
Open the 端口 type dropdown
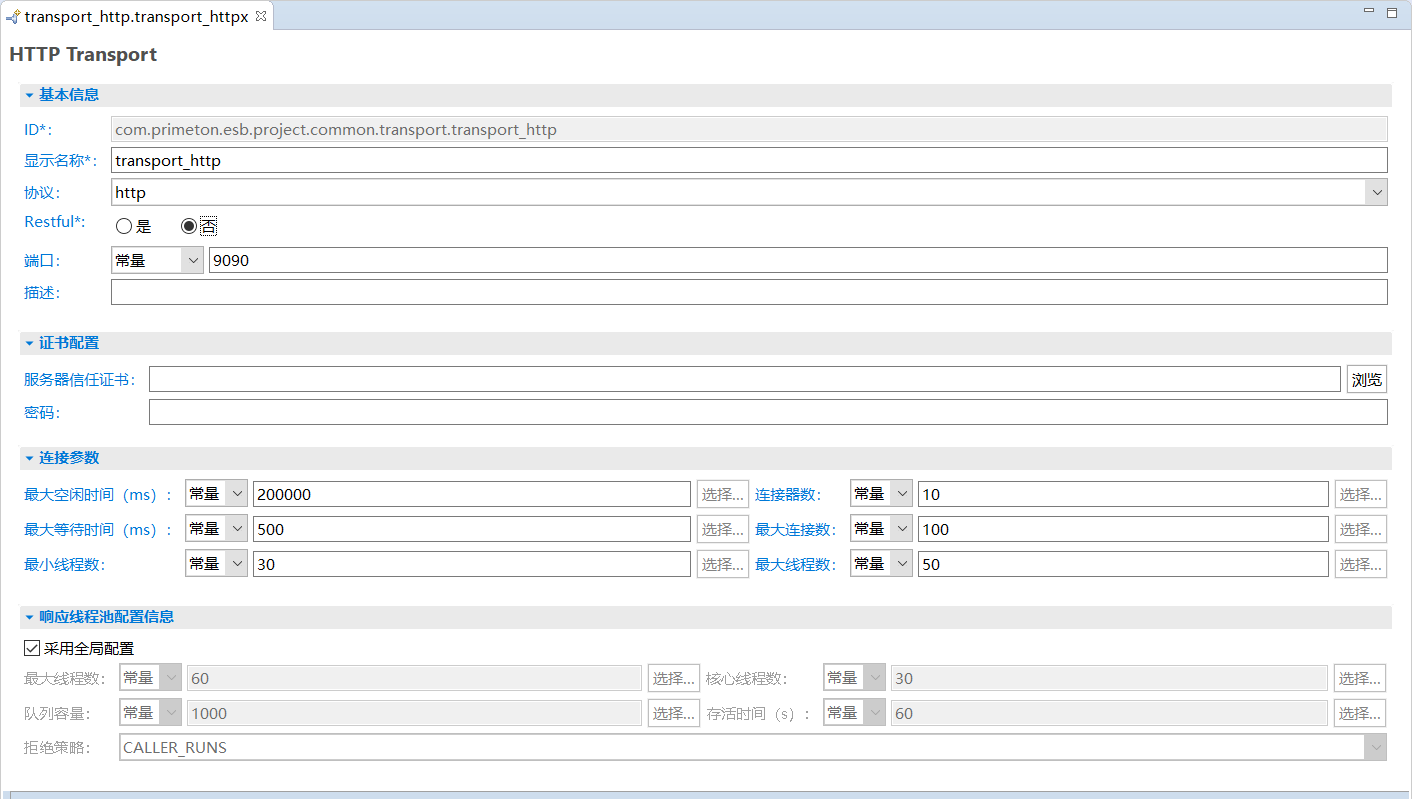click(x=192, y=260)
